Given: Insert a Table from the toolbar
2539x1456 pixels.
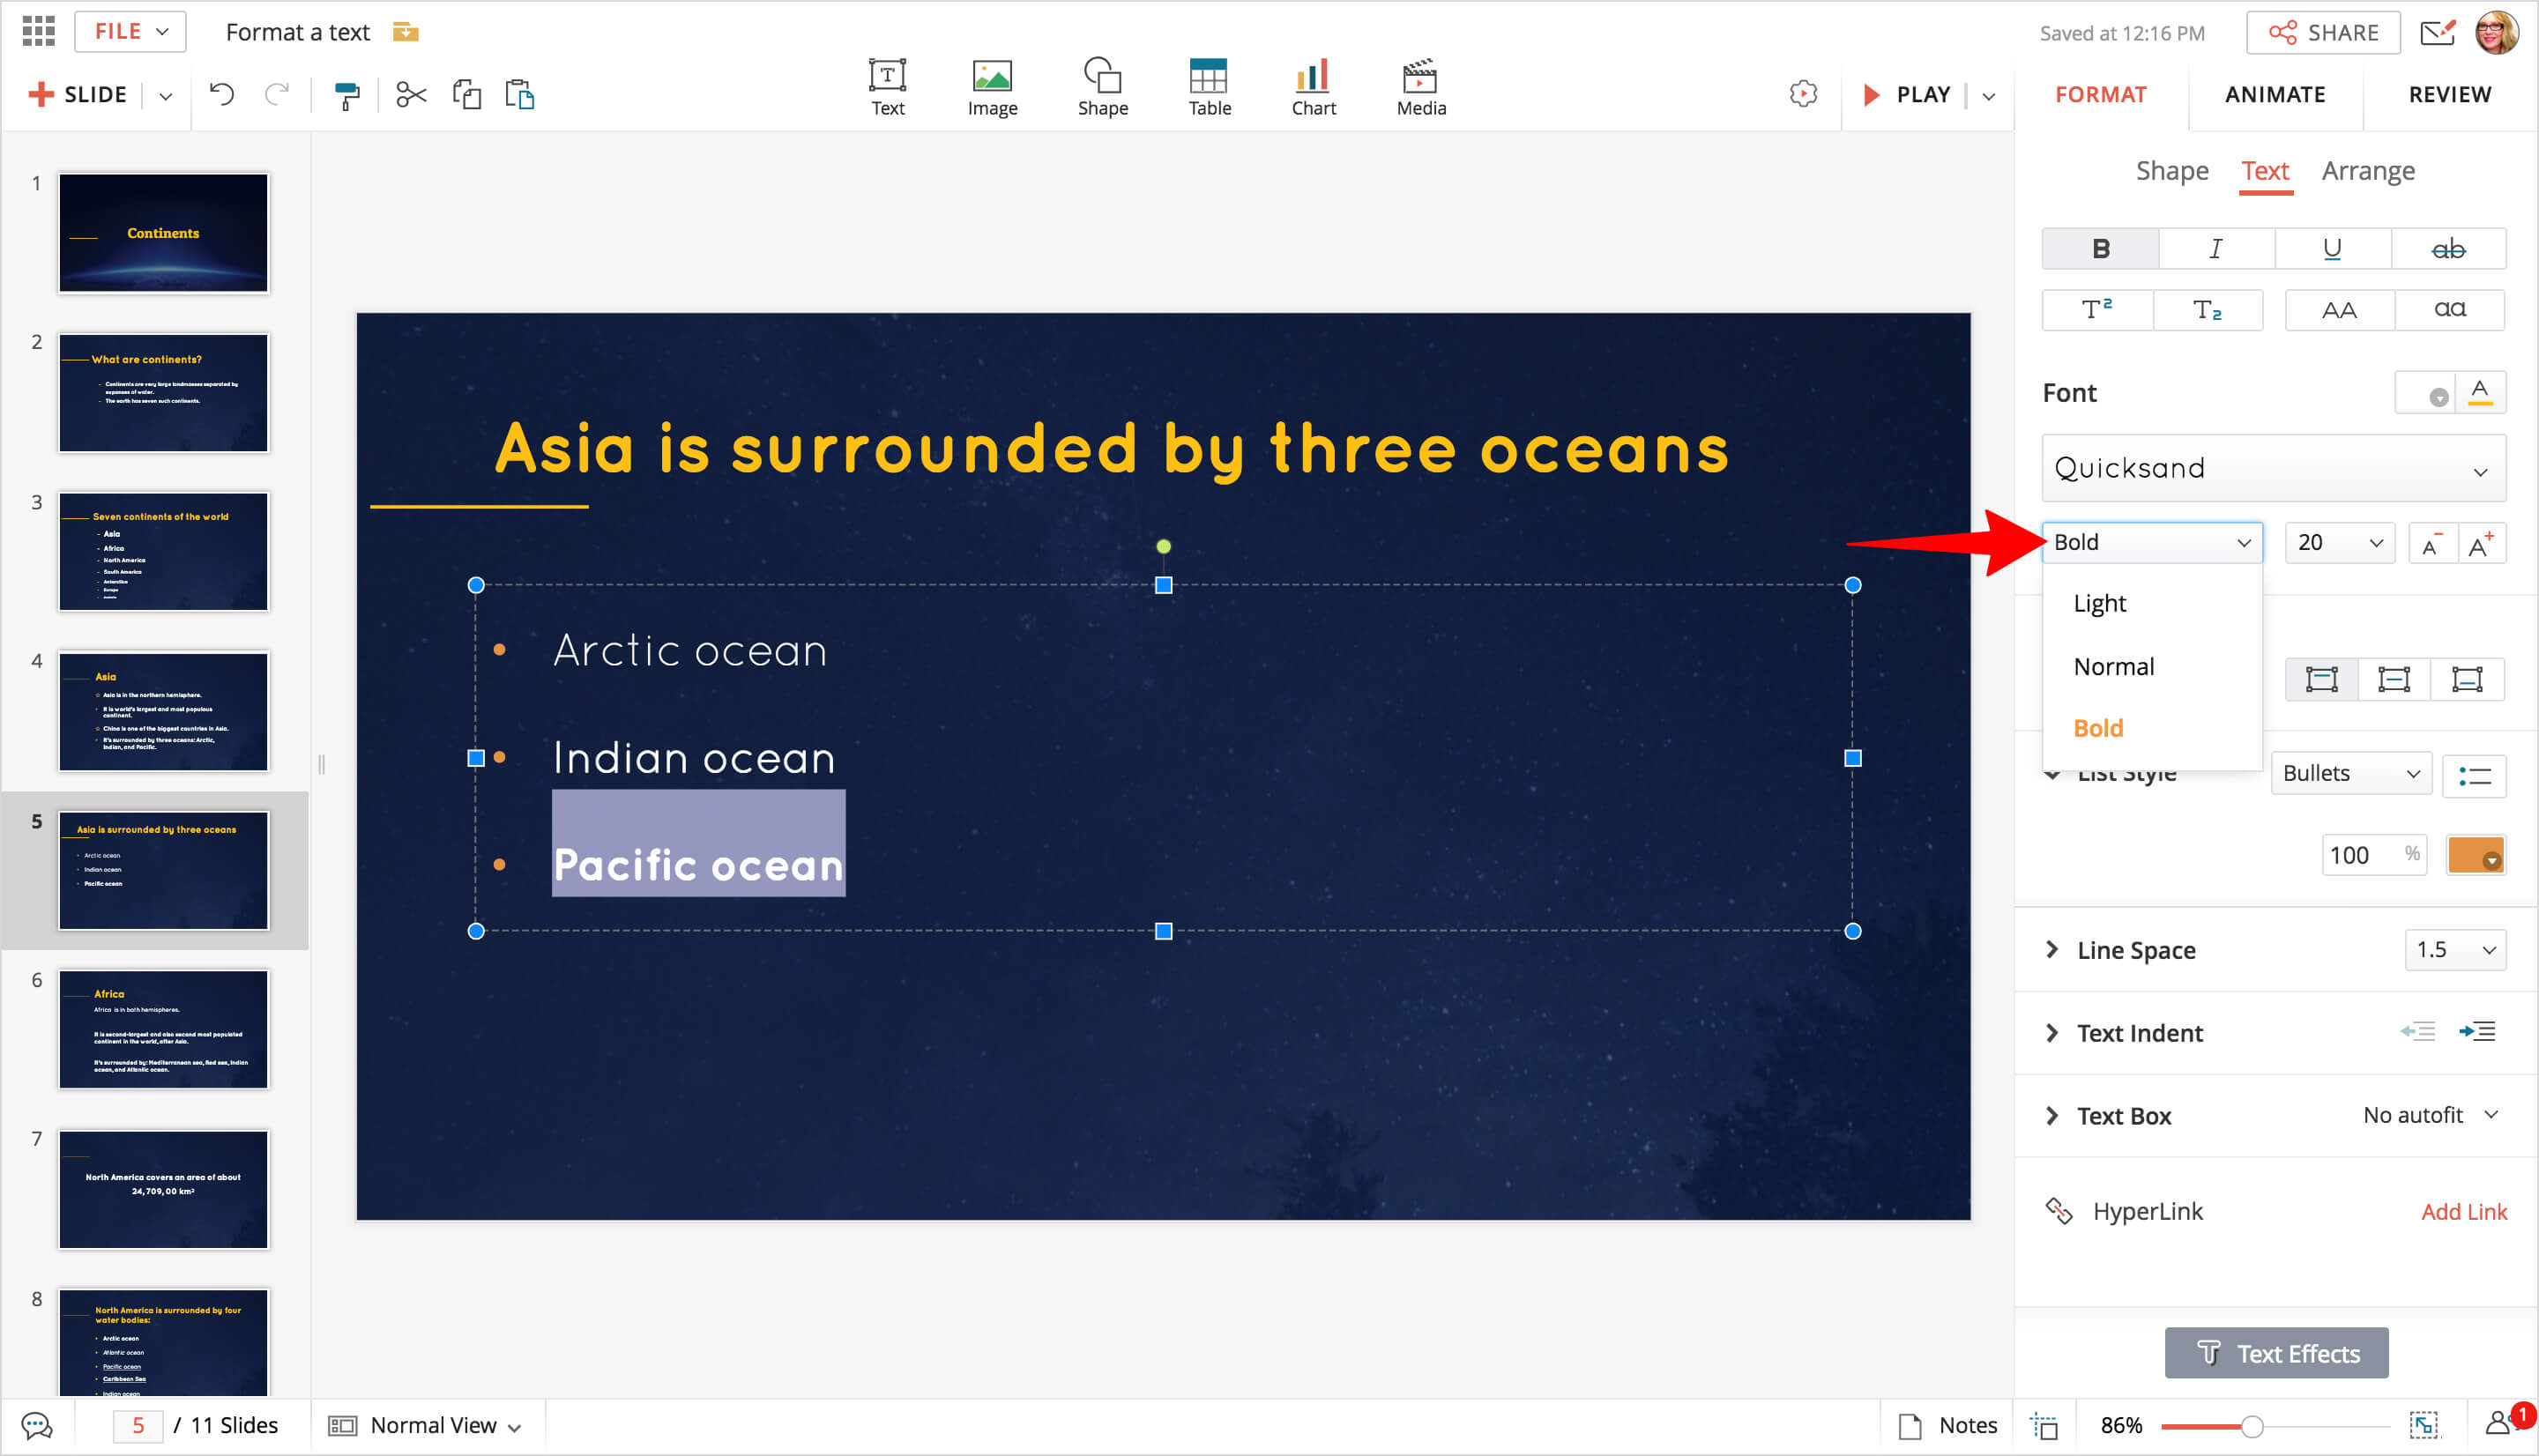Looking at the screenshot, I should point(1208,88).
